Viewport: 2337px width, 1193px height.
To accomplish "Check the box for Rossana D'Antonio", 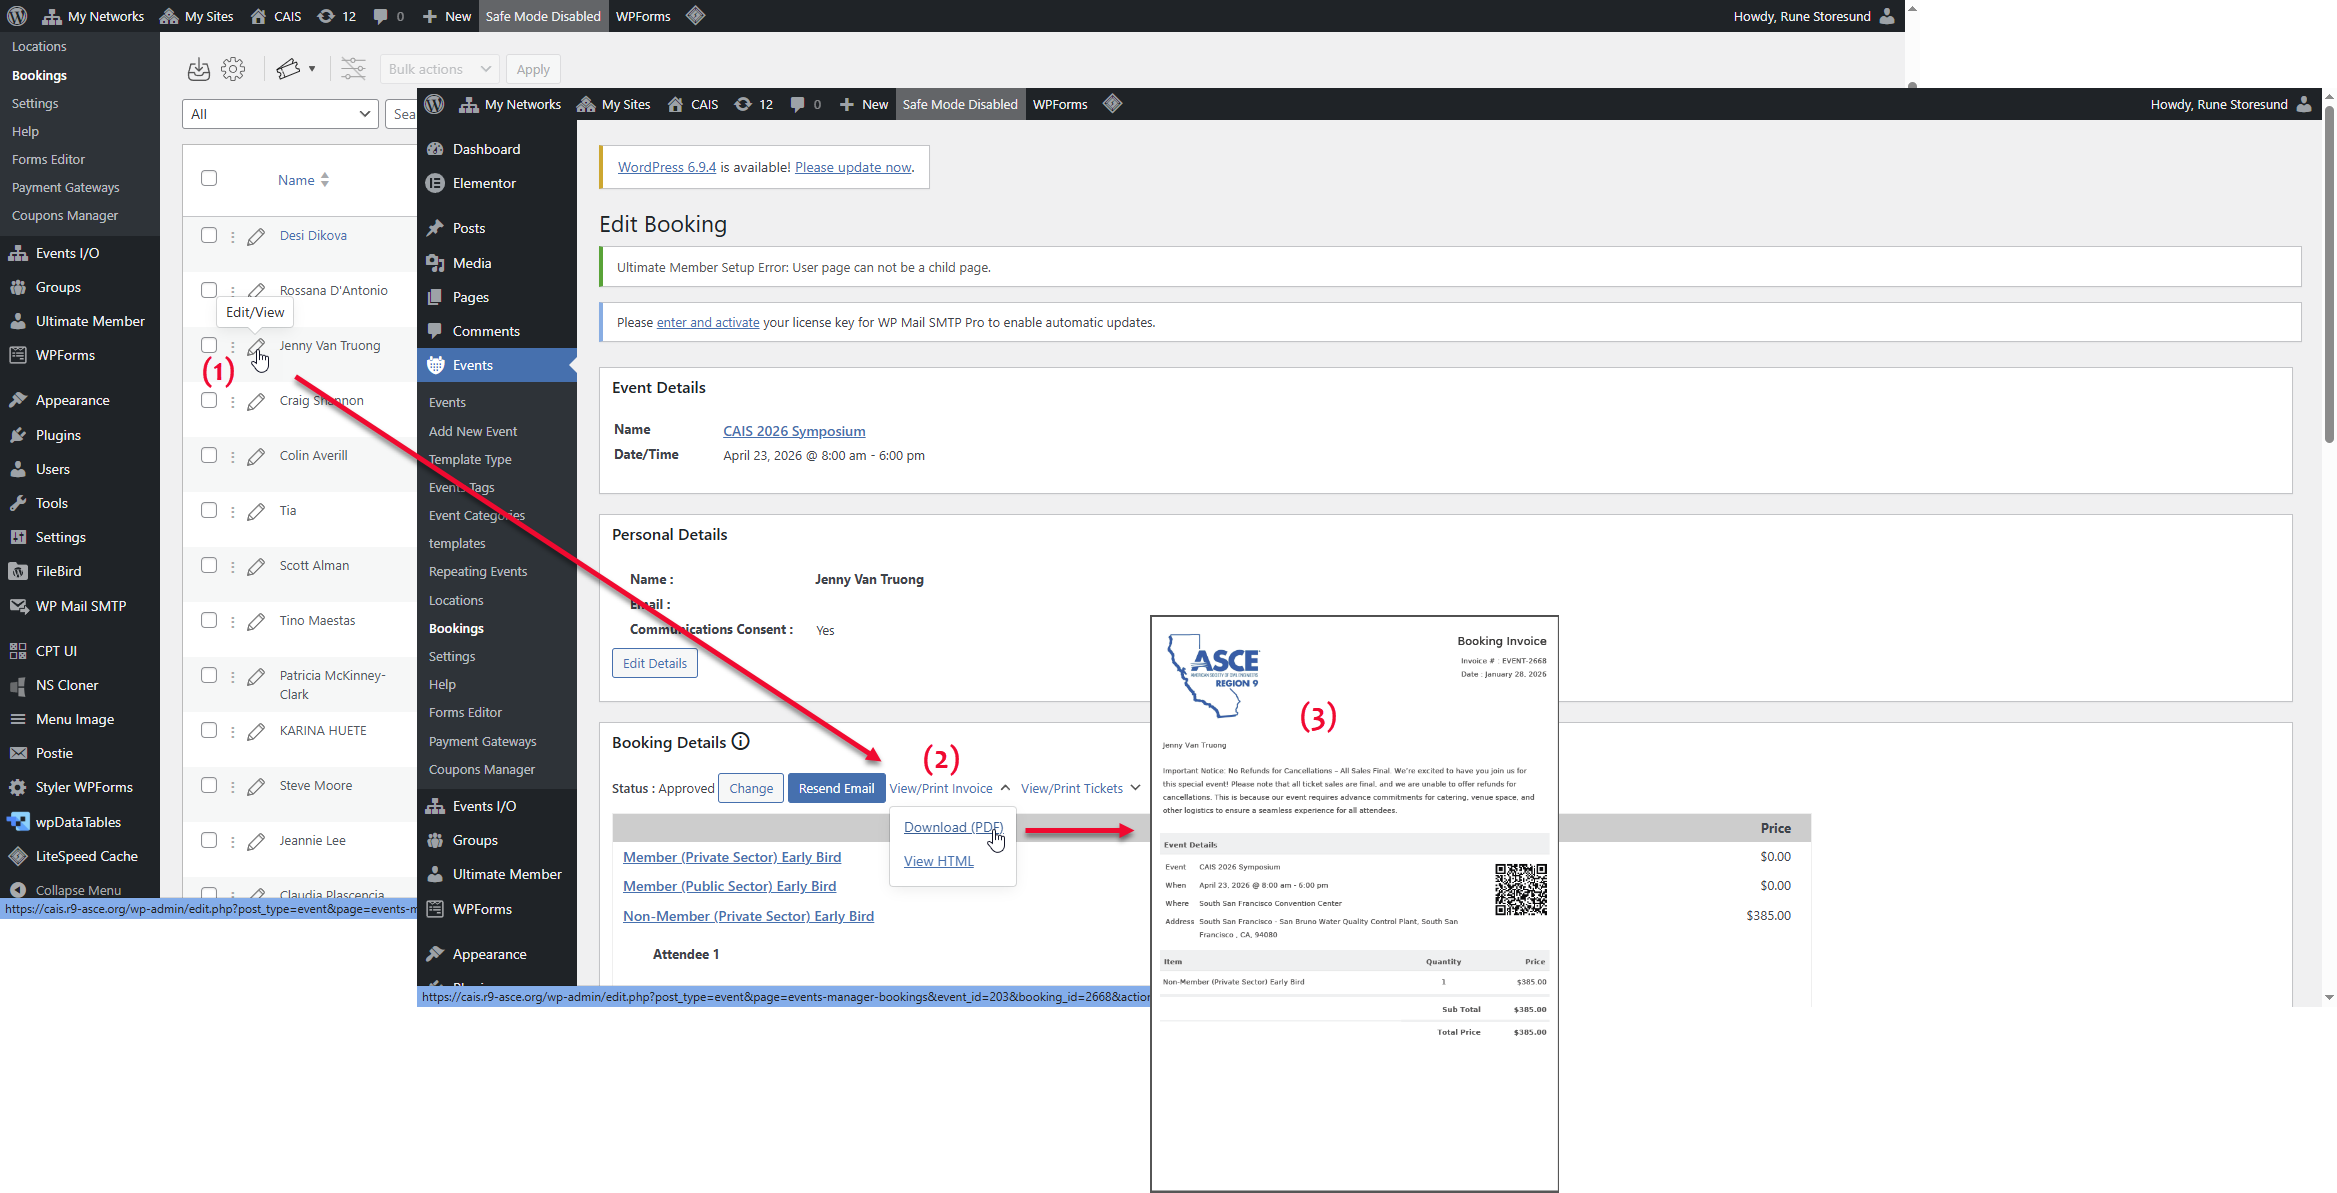I will pos(209,290).
